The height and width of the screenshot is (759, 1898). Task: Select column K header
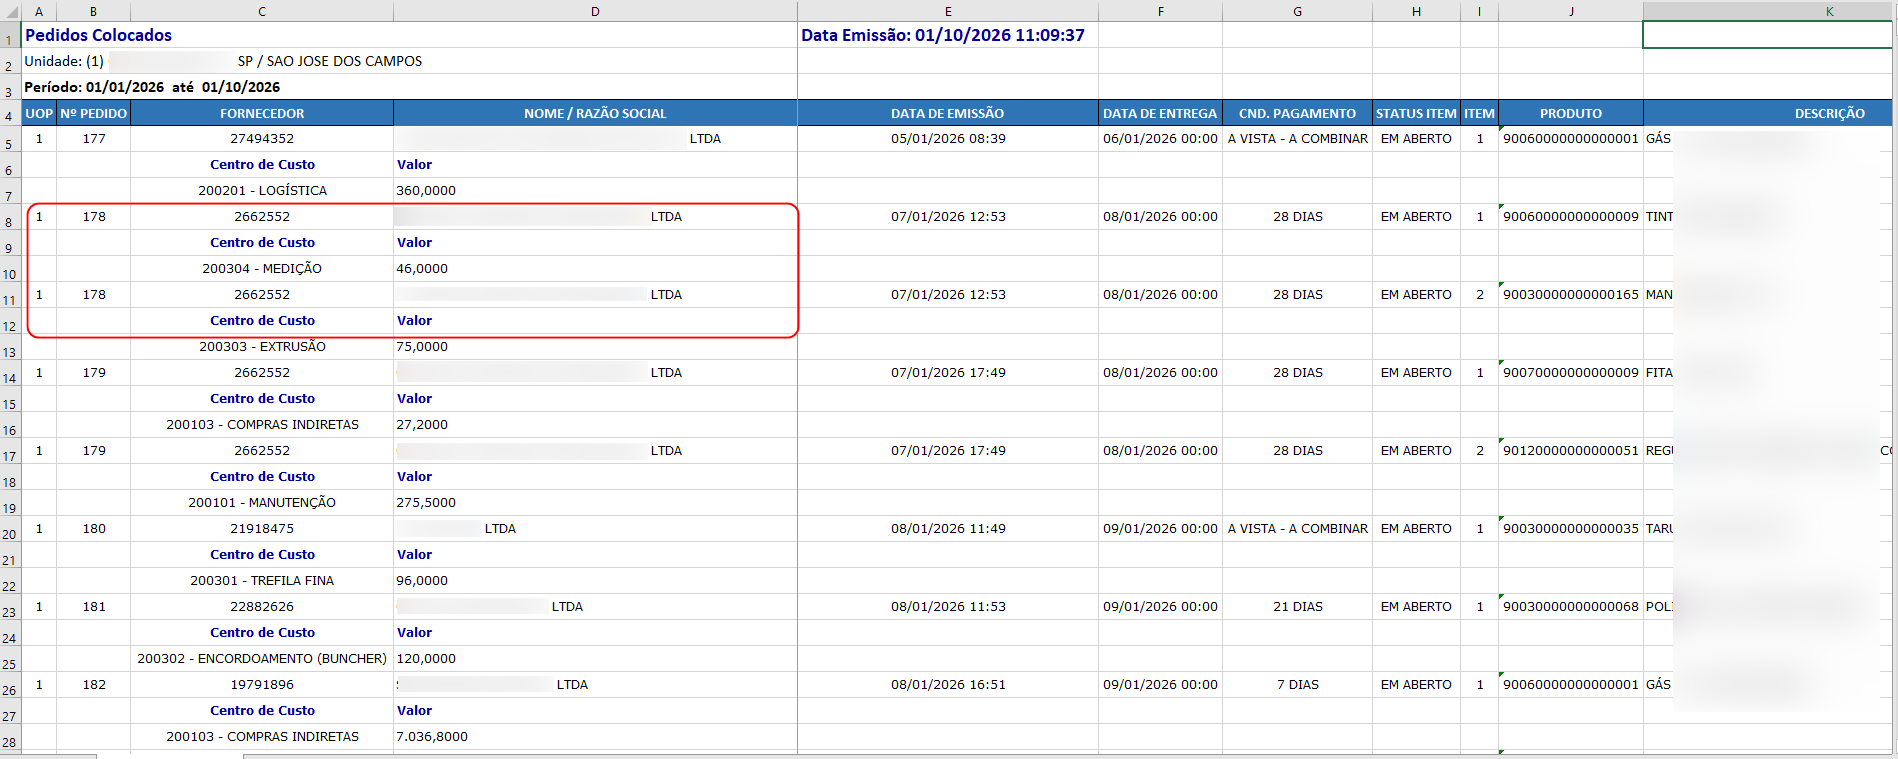coord(1767,11)
